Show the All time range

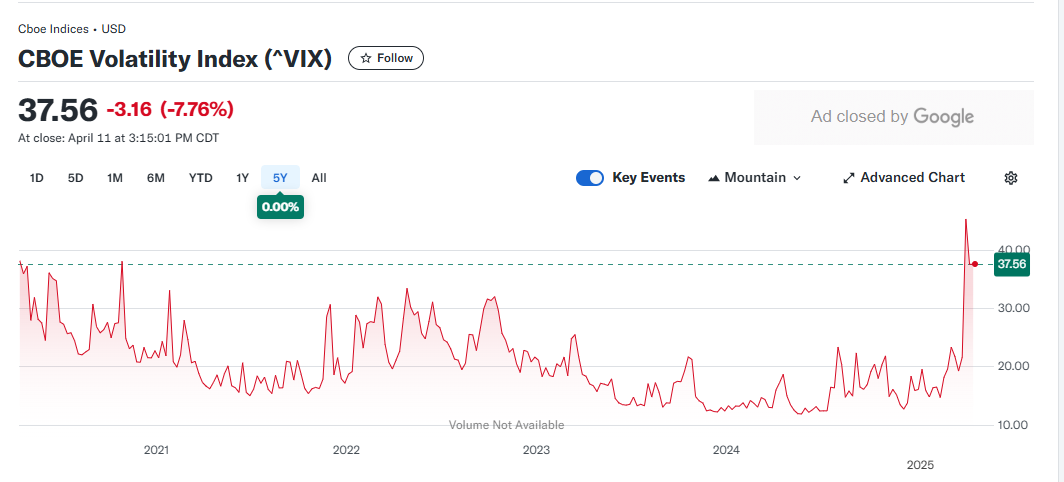(319, 178)
